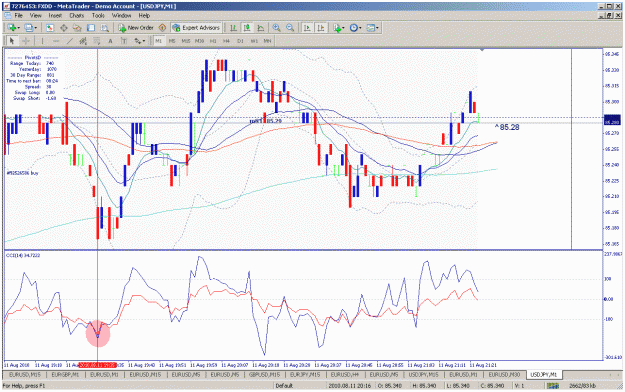625x392 pixels.
Task: Toggle the Market Watch window icon
Action: (50, 28)
